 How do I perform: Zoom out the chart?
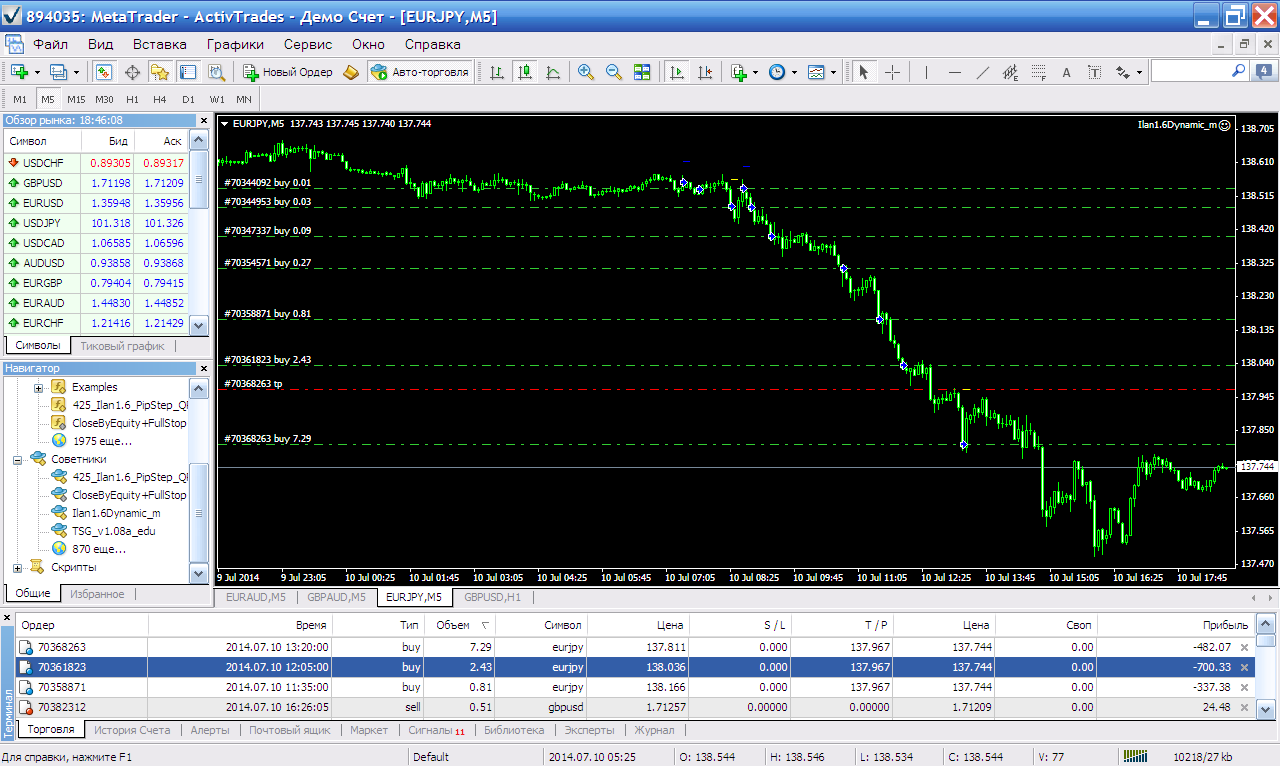point(614,72)
